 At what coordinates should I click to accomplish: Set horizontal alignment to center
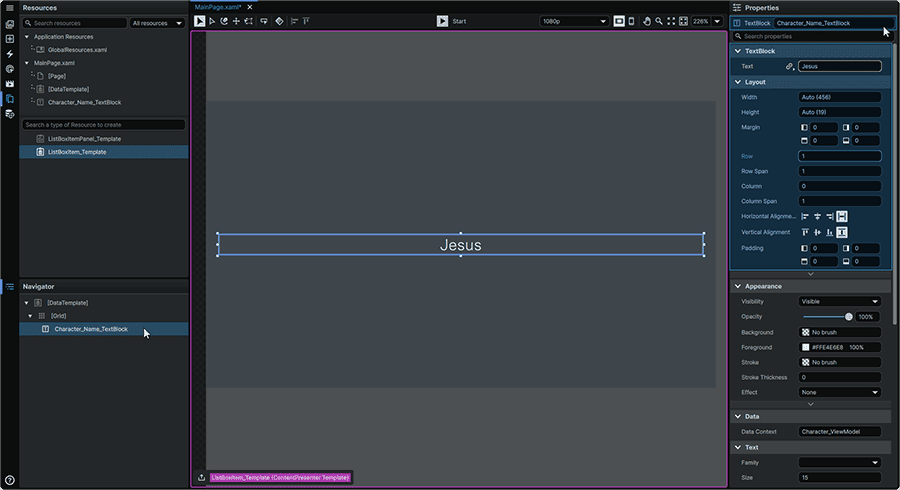tap(817, 216)
